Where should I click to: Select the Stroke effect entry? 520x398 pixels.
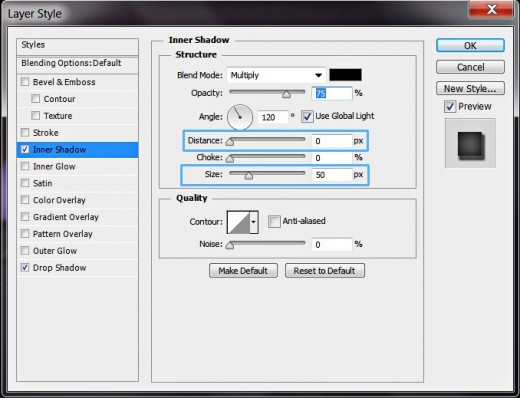[77, 133]
